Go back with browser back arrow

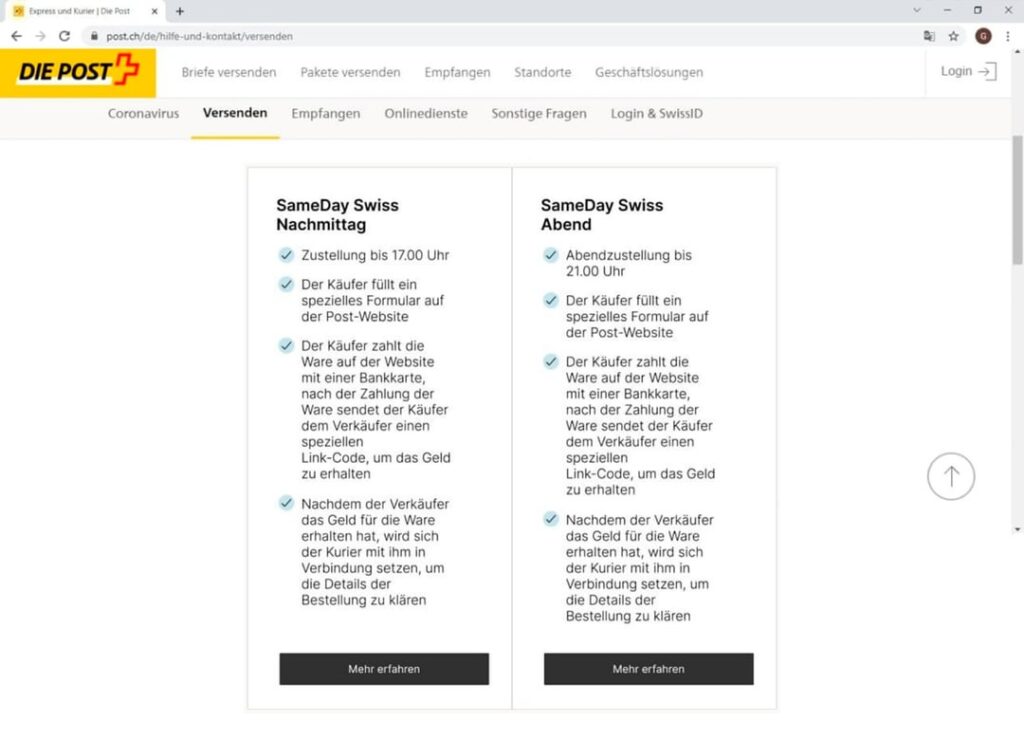point(16,36)
